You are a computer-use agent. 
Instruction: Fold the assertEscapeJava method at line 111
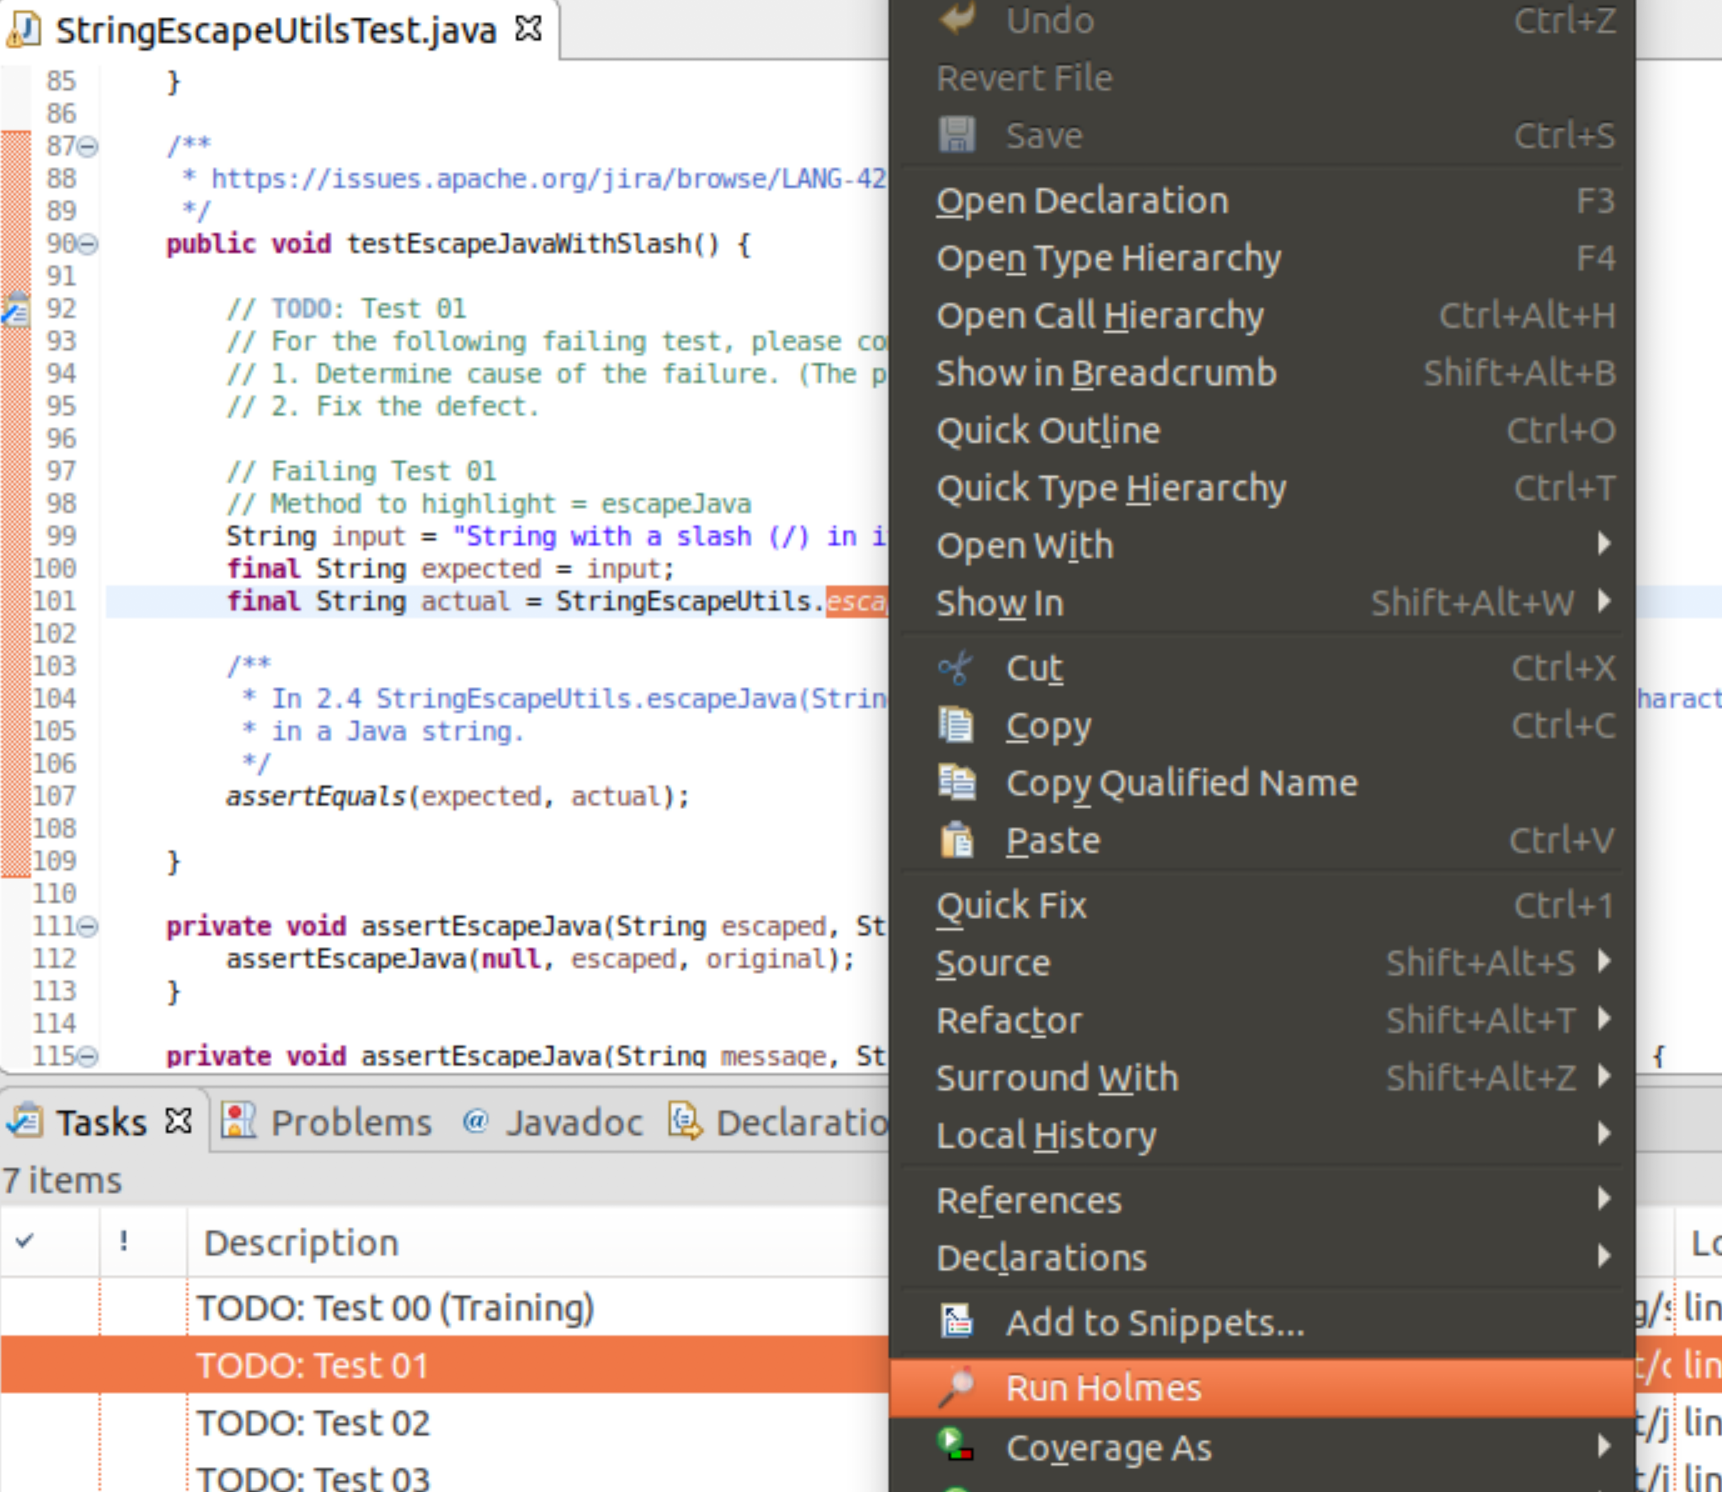coord(88,927)
